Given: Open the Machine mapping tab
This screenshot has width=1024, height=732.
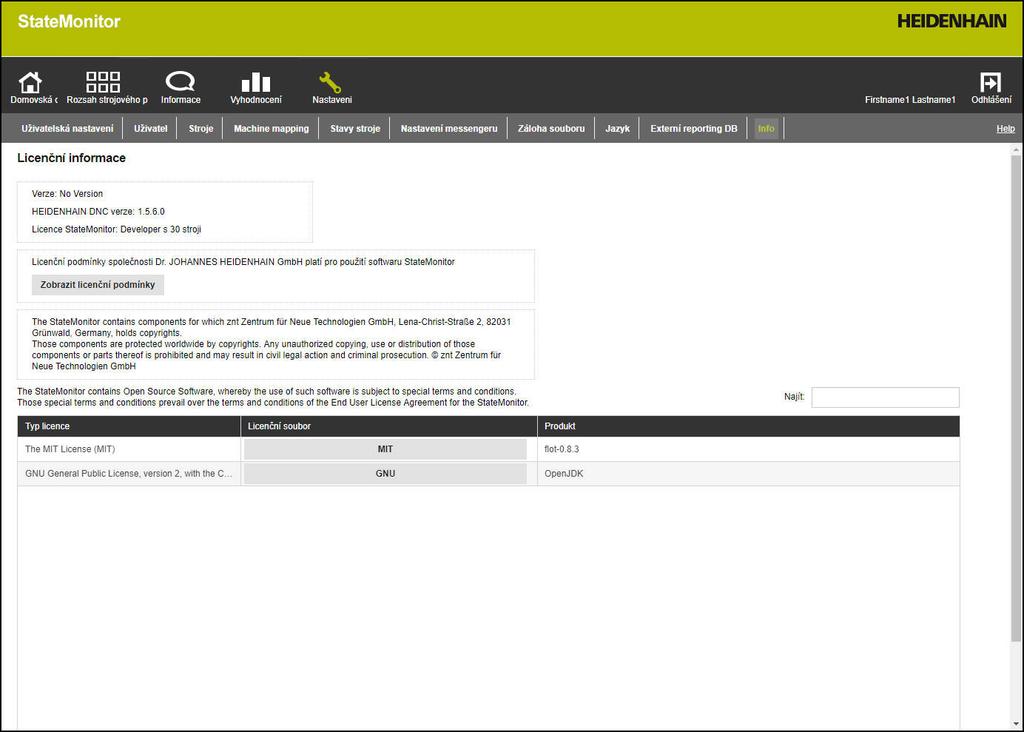Looking at the screenshot, I should tap(272, 129).
